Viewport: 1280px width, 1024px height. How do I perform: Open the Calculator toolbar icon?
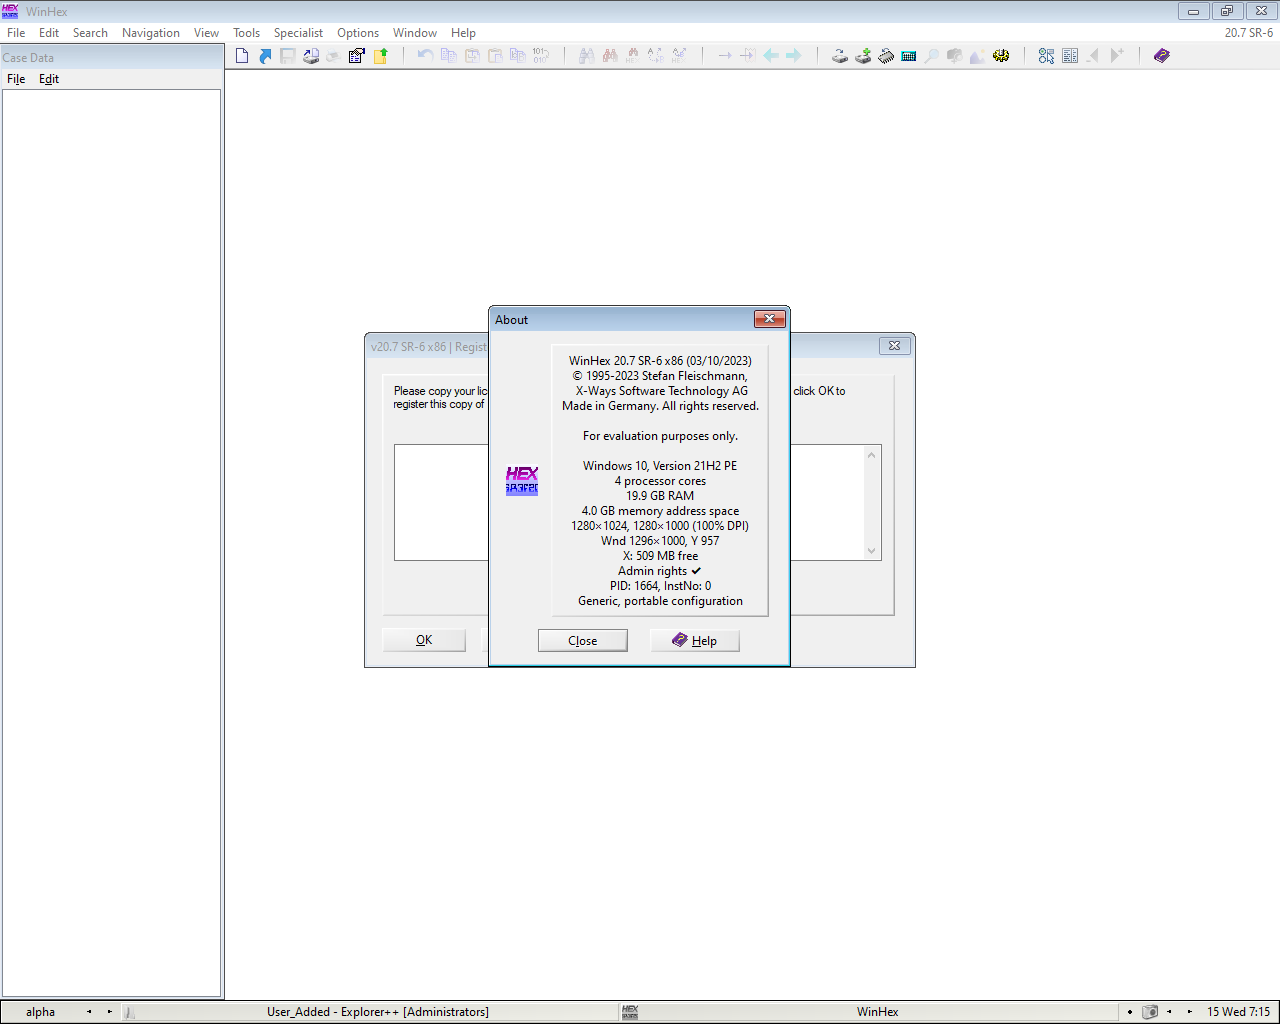(909, 56)
